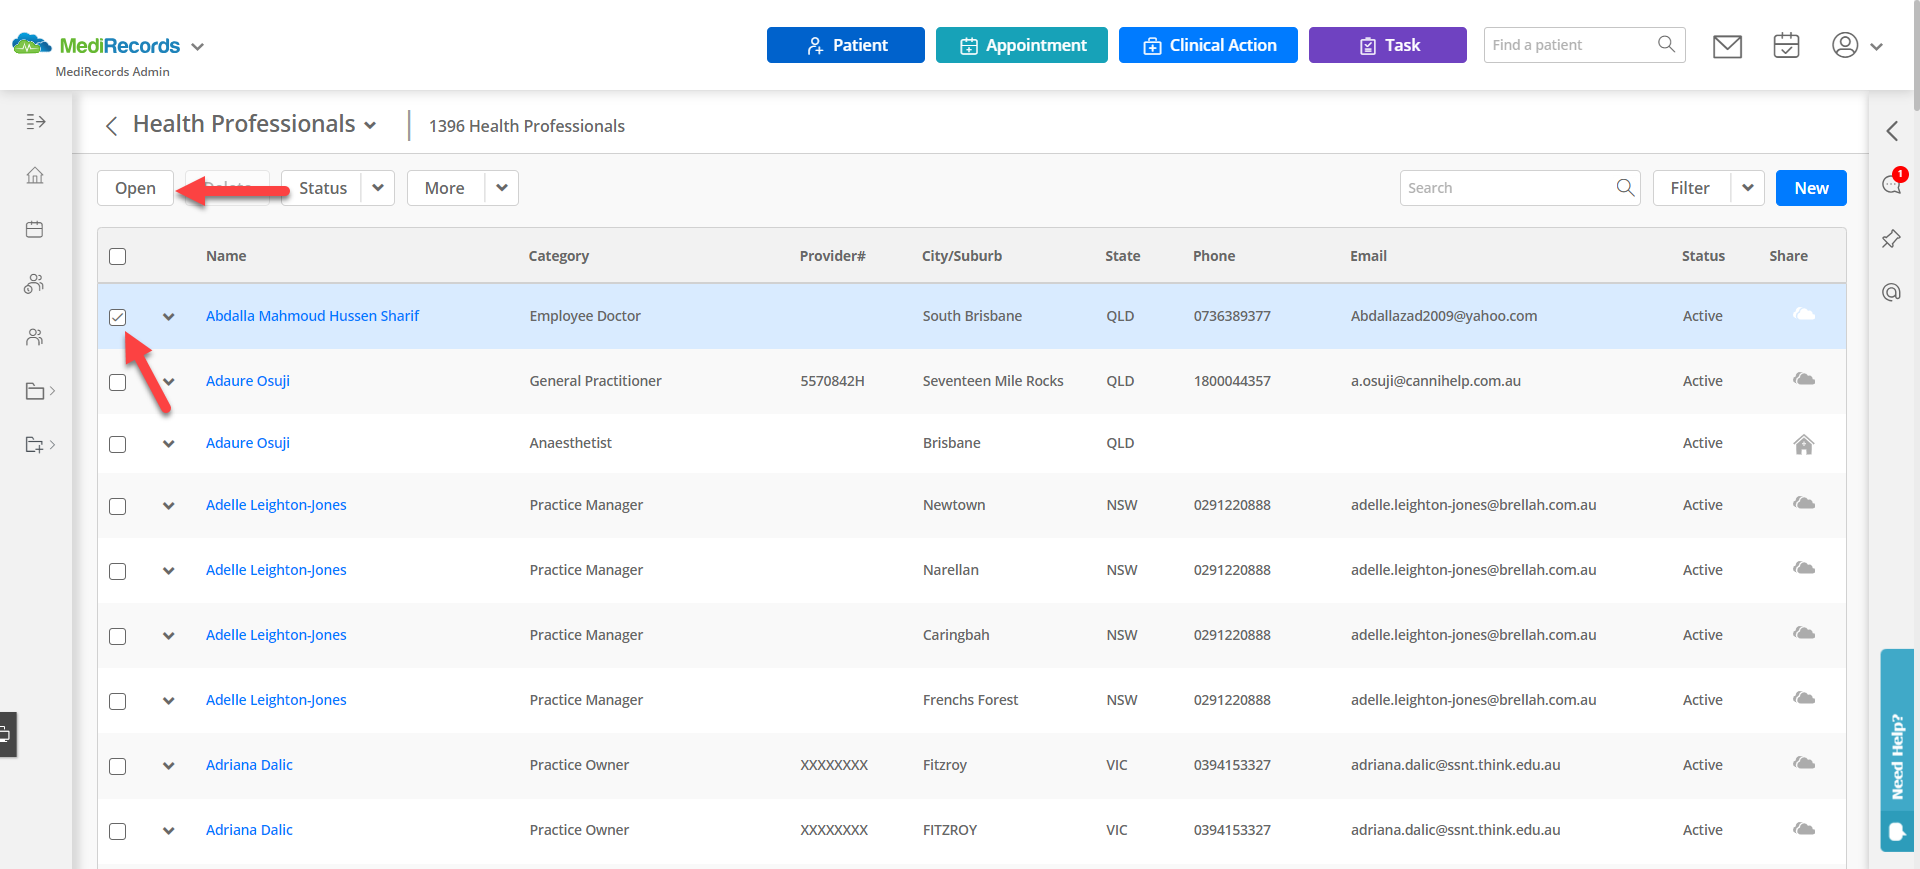This screenshot has width=1920, height=869.
Task: Open the calendar icon in sidebar
Action: (35, 229)
